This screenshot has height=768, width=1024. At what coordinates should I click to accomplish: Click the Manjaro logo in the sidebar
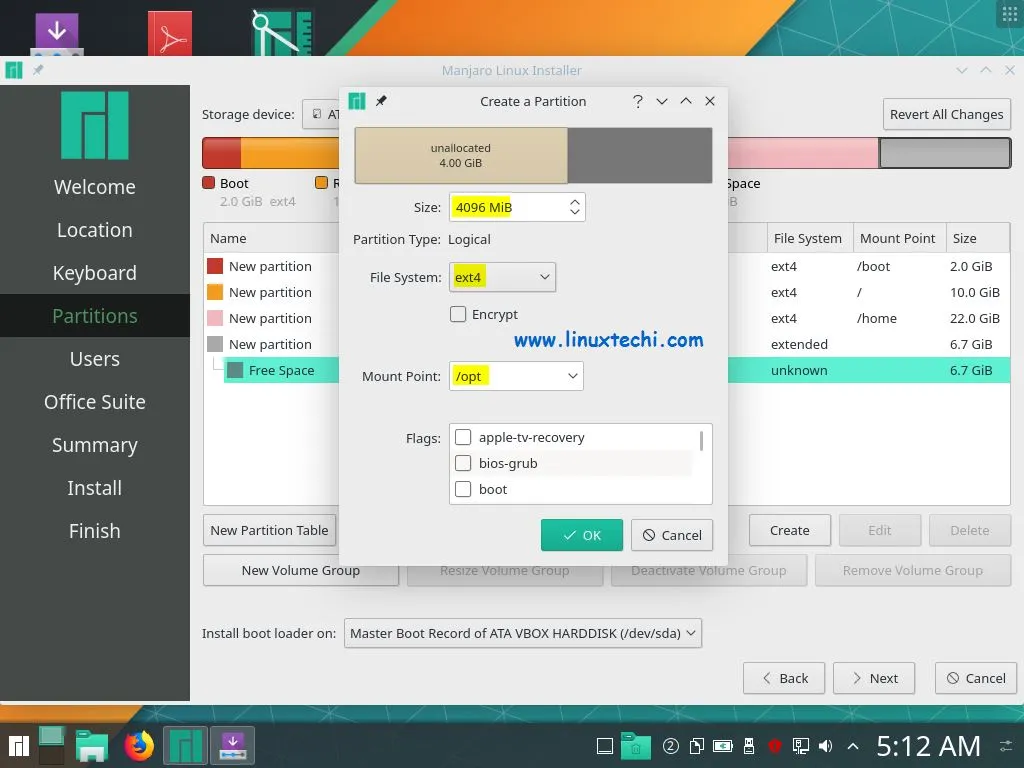tap(94, 124)
